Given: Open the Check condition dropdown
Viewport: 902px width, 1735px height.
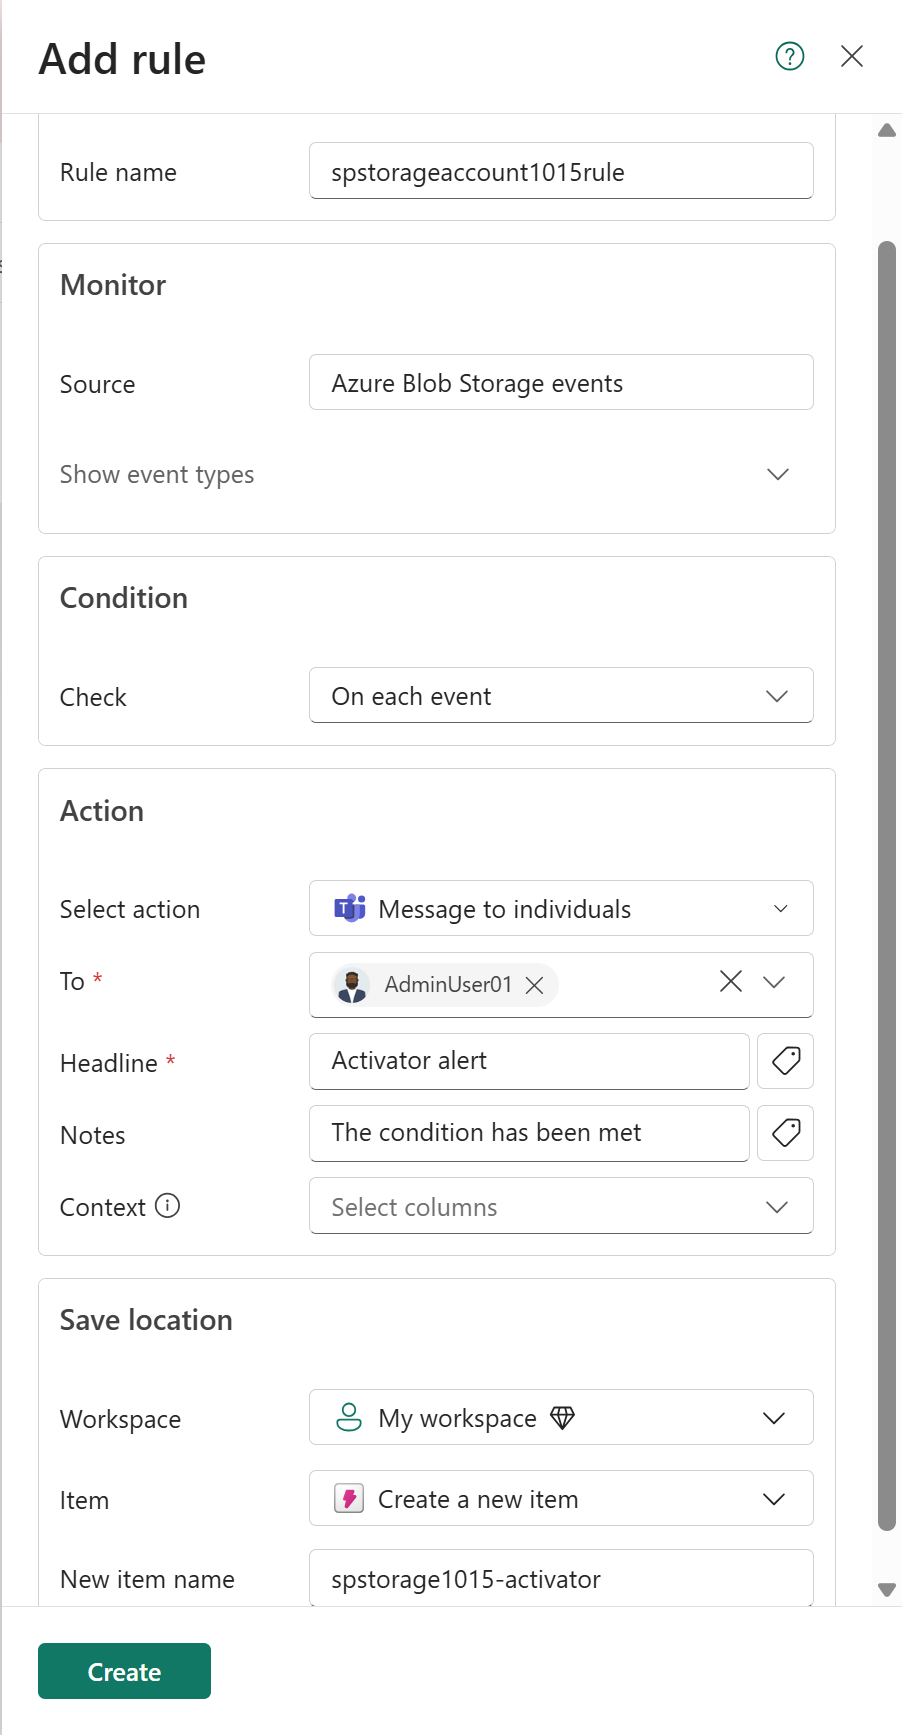Looking at the screenshot, I should 561,696.
